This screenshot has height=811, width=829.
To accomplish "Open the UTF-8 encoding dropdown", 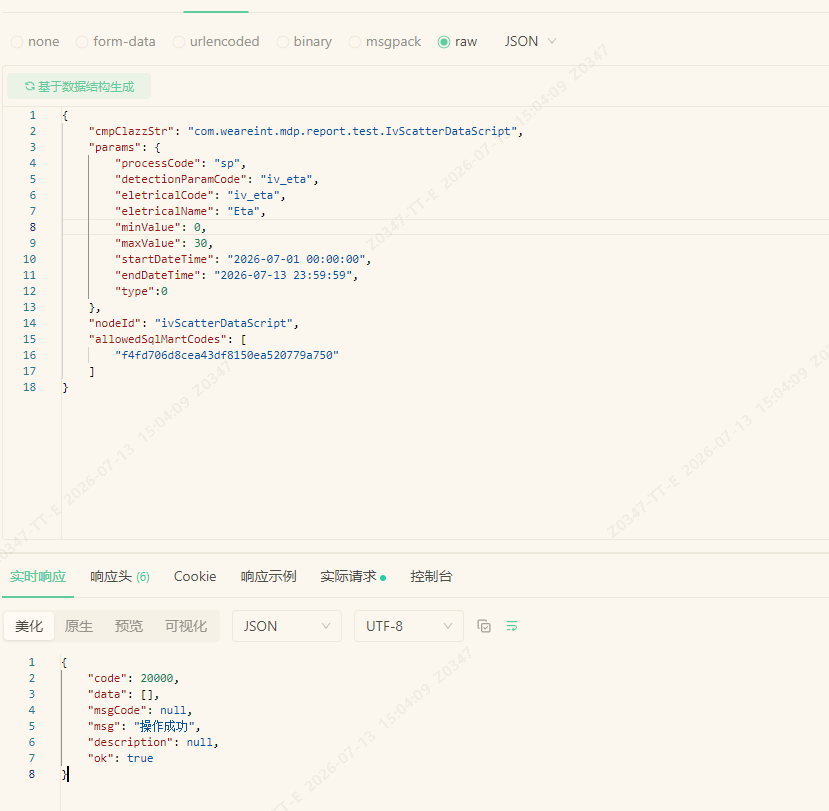I will (409, 626).
